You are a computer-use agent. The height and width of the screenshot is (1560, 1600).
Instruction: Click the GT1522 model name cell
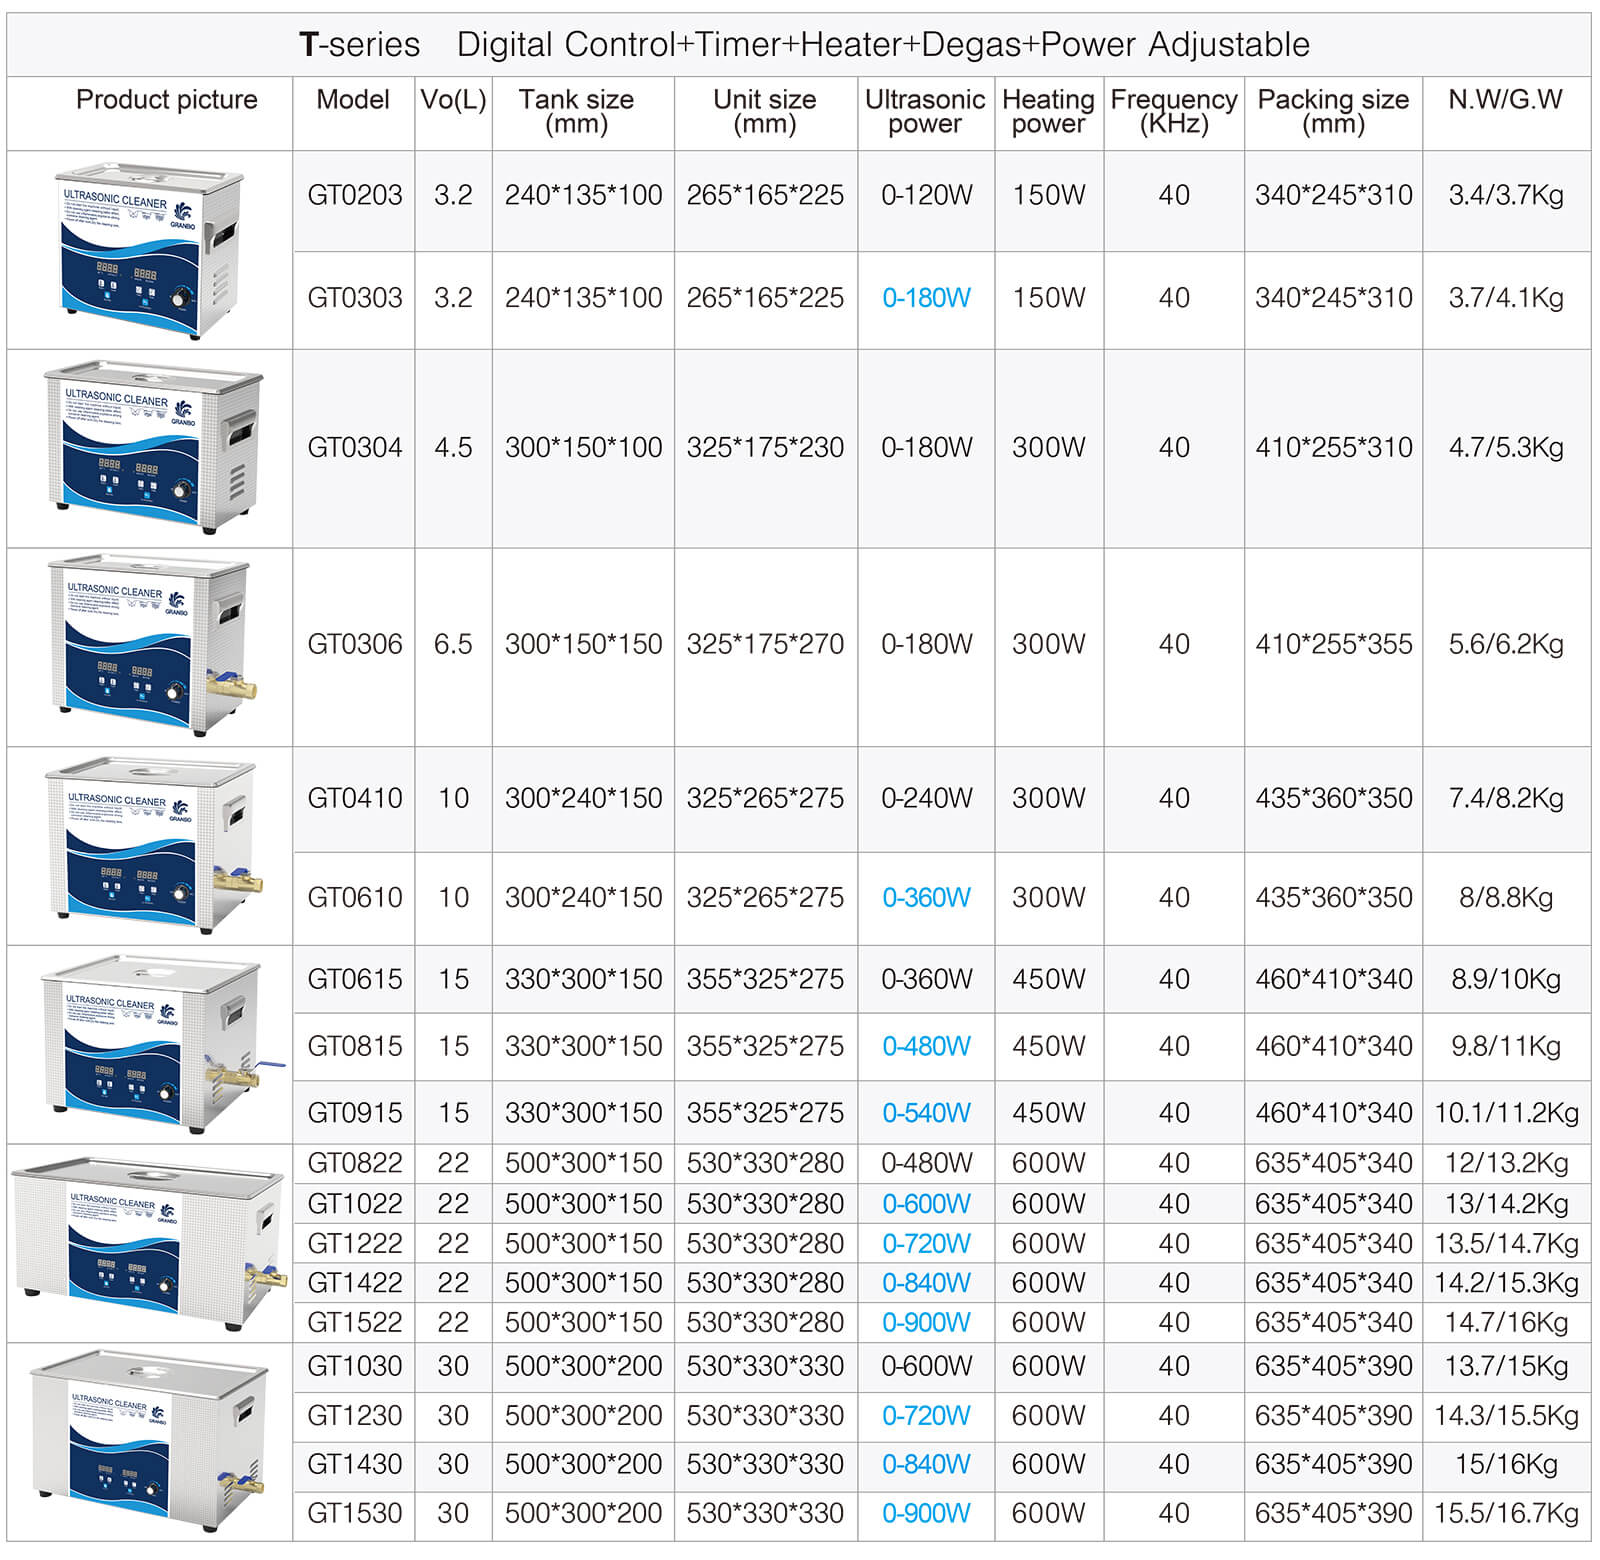(x=354, y=1323)
